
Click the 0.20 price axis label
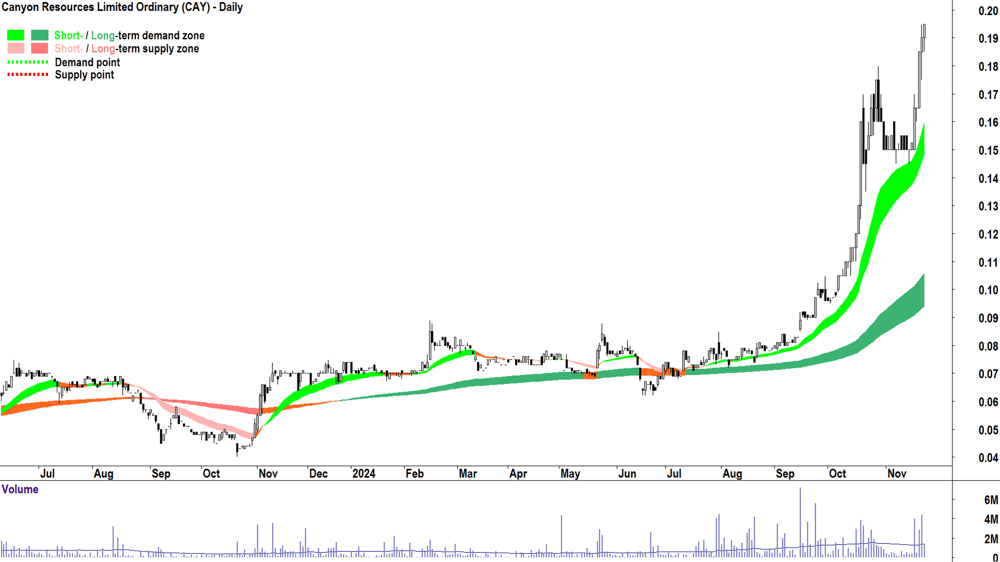pos(988,11)
